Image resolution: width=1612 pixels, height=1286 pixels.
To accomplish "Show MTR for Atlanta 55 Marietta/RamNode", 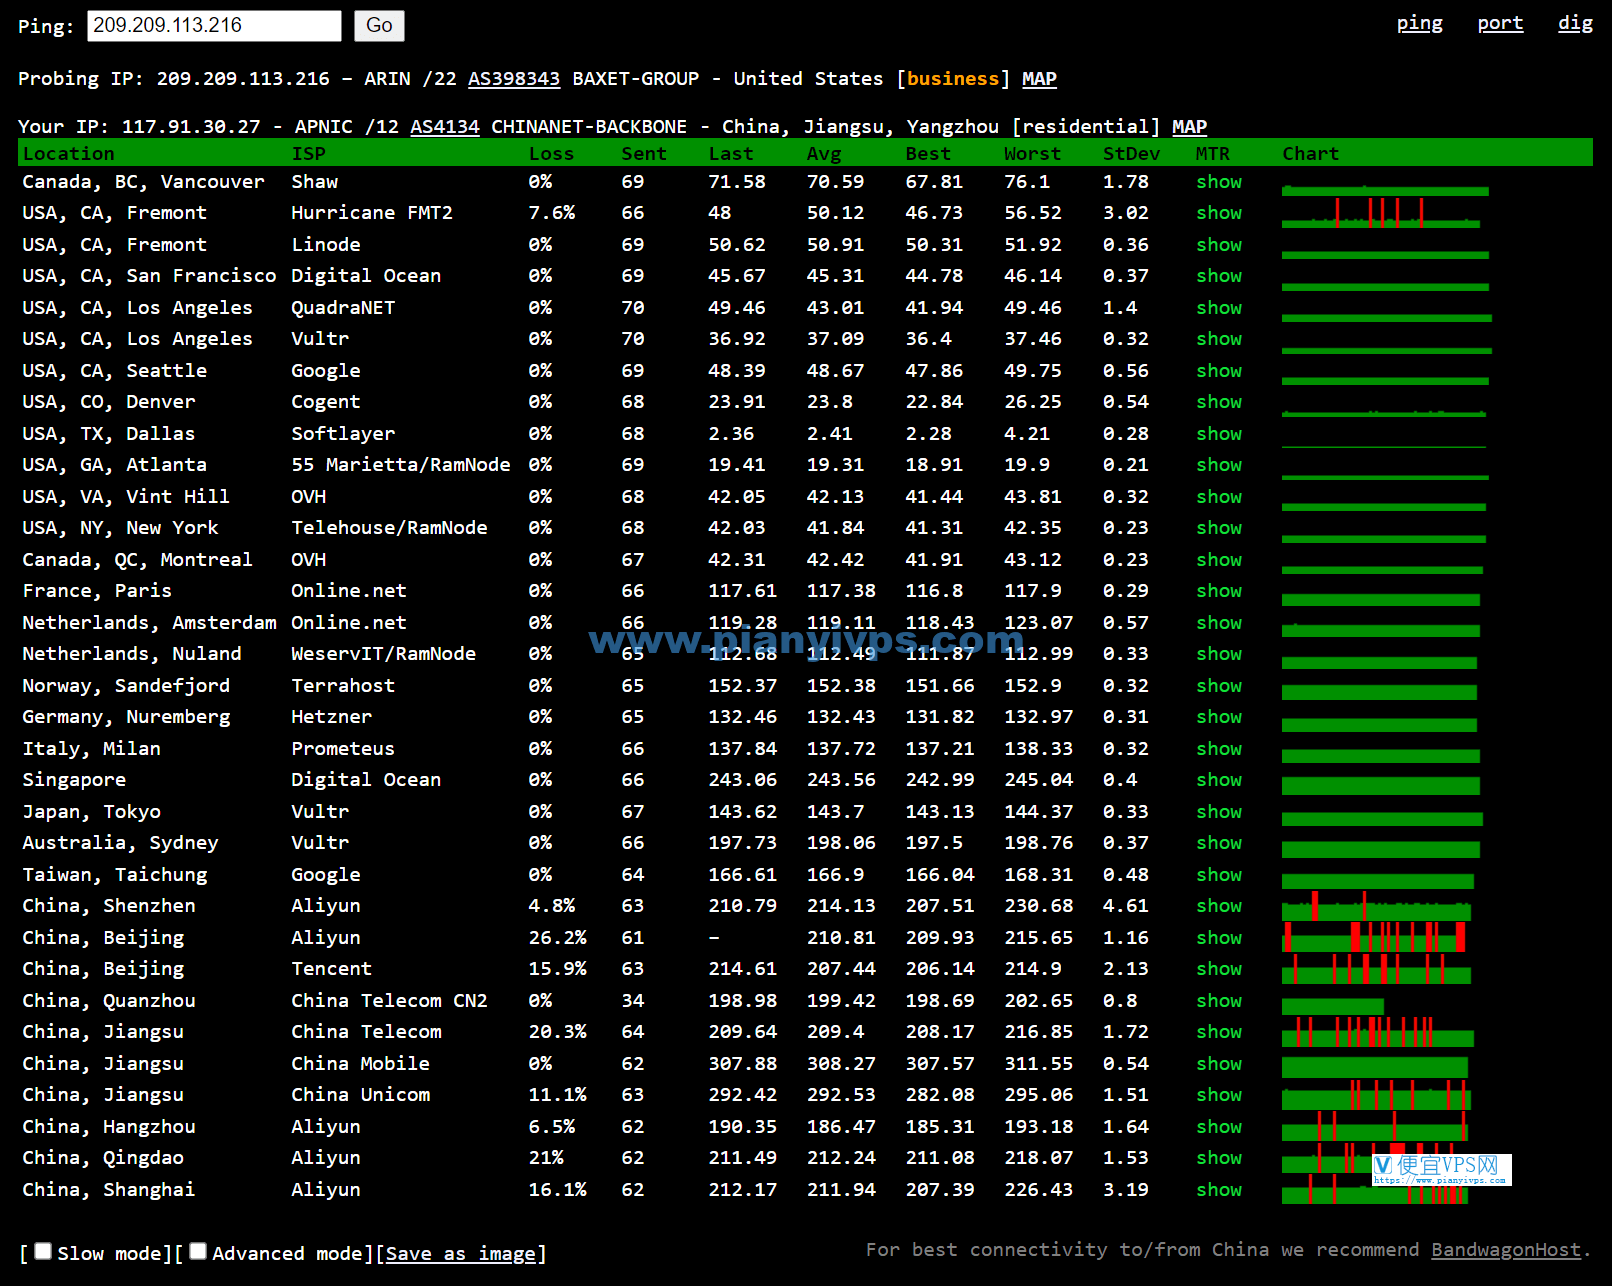I will point(1219,465).
